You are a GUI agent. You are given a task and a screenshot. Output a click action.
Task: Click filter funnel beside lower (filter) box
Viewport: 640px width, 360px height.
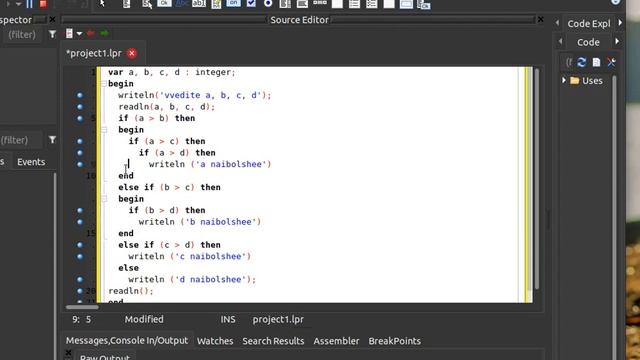(x=52, y=140)
